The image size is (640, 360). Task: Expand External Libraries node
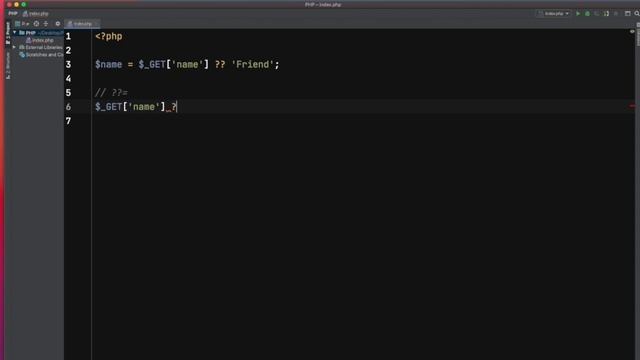point(15,47)
